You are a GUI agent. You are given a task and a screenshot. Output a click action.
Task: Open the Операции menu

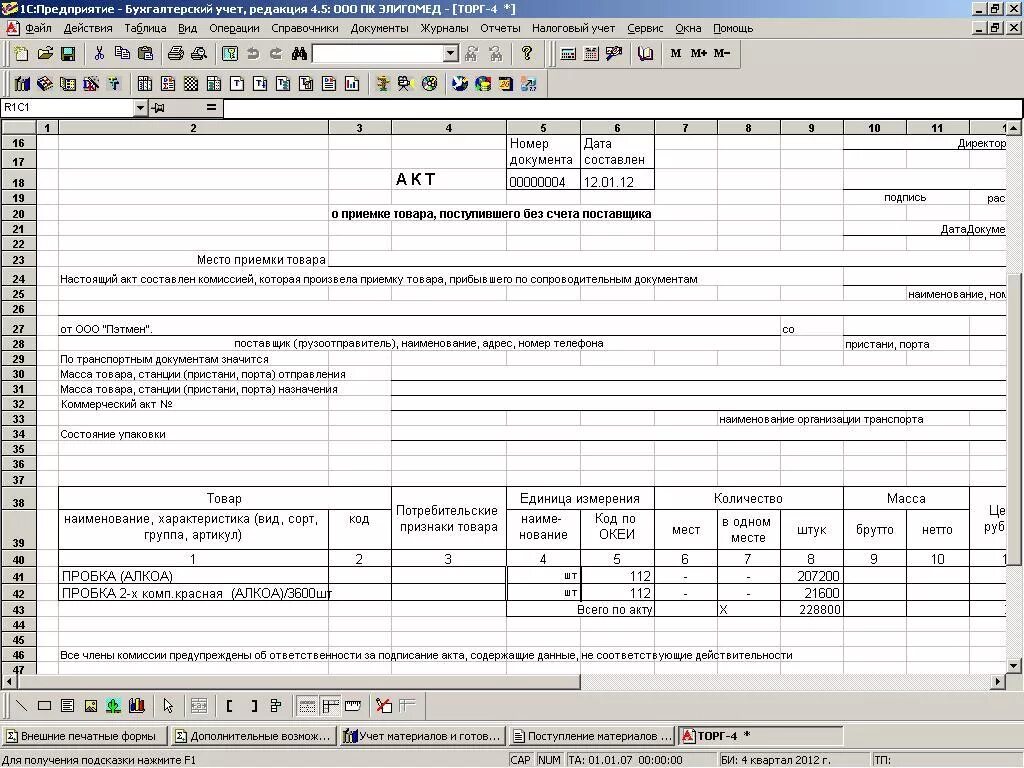tap(234, 28)
